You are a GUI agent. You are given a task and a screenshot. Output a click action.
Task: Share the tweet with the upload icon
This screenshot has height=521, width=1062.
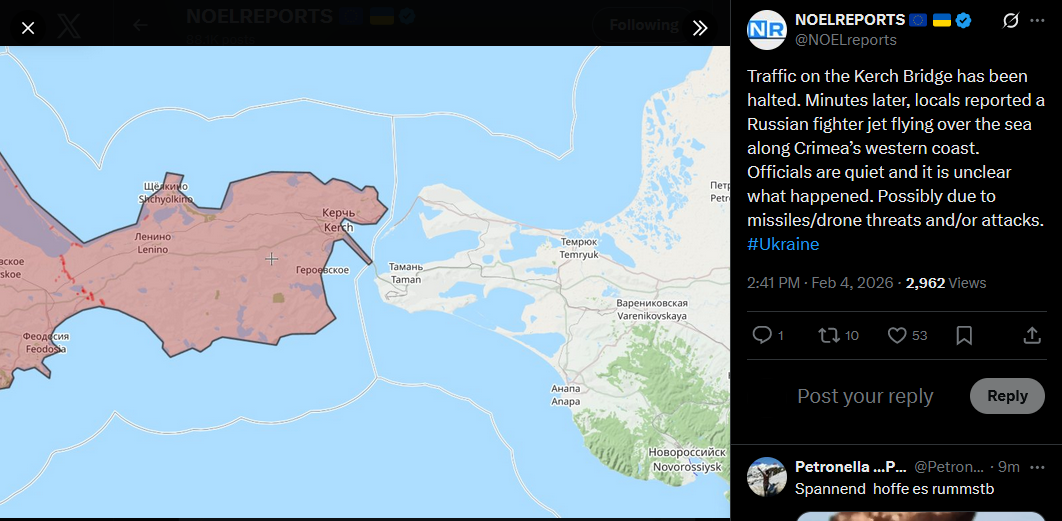[1032, 335]
